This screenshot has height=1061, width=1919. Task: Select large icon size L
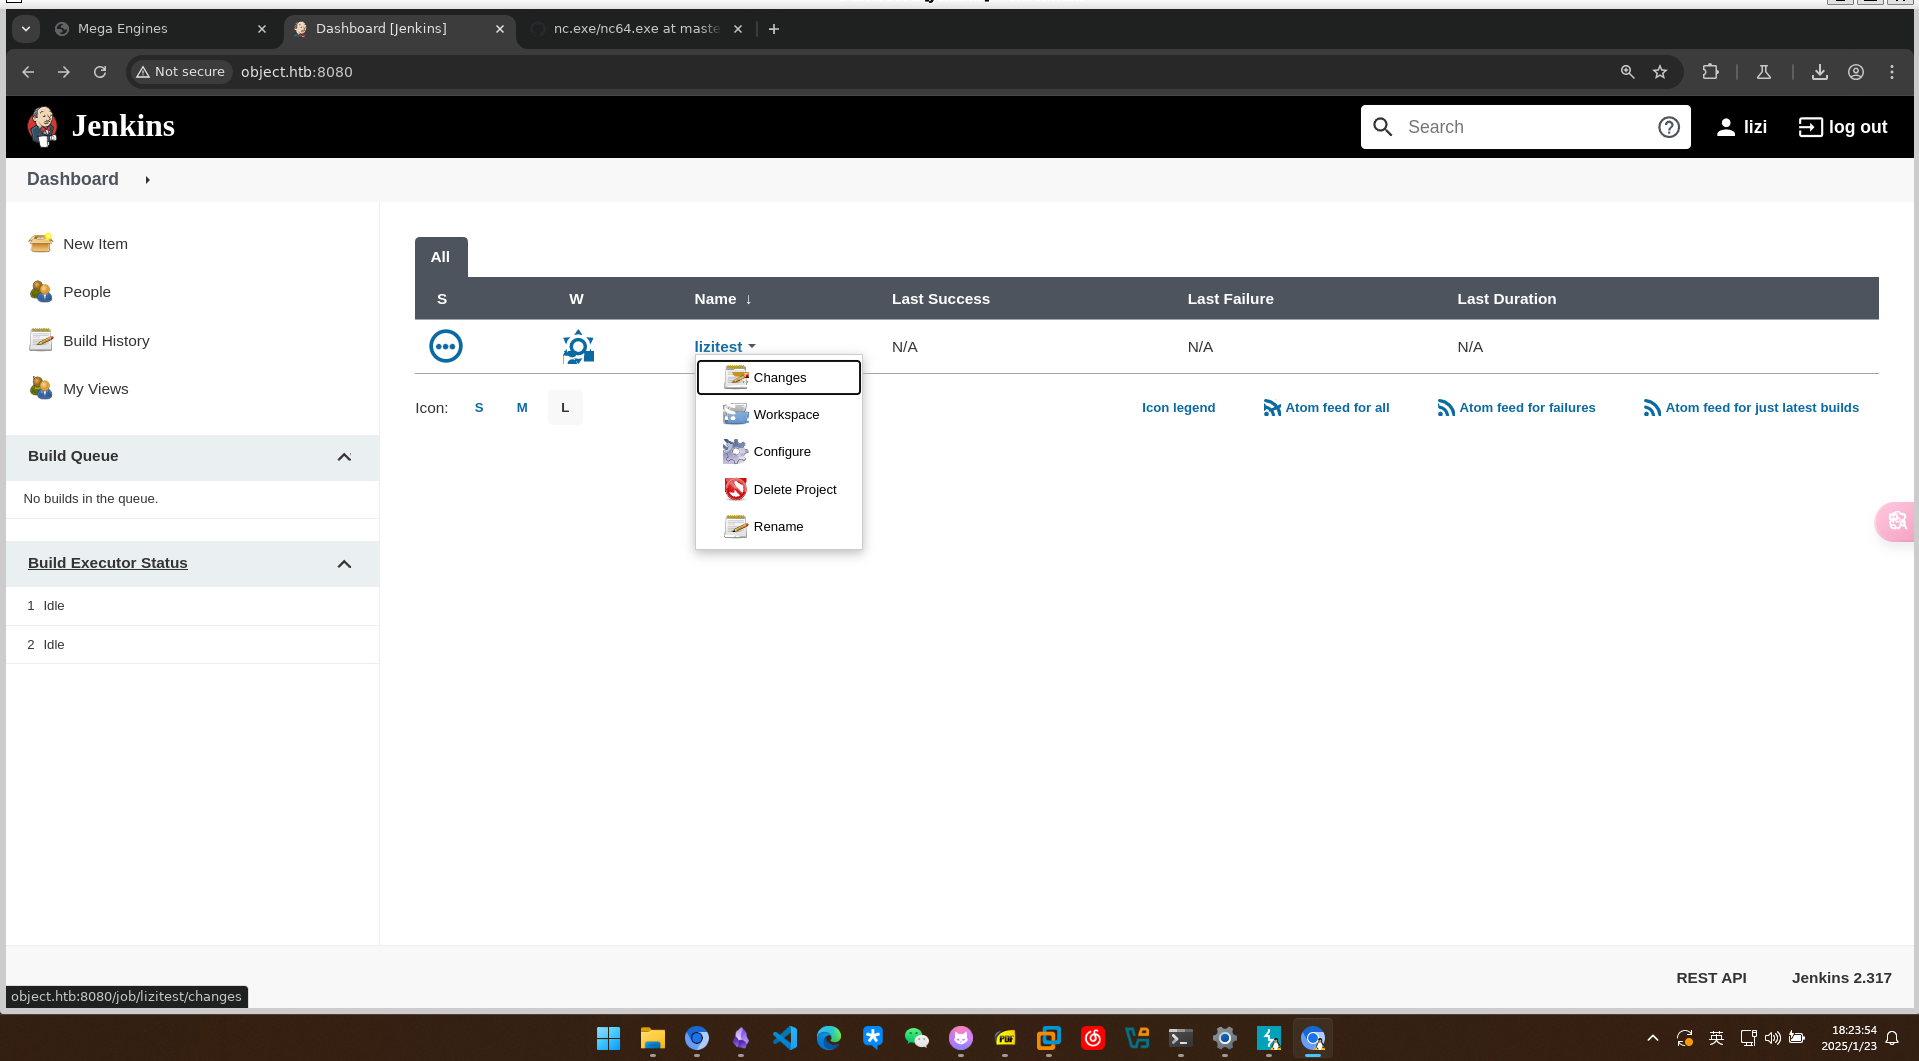(565, 408)
